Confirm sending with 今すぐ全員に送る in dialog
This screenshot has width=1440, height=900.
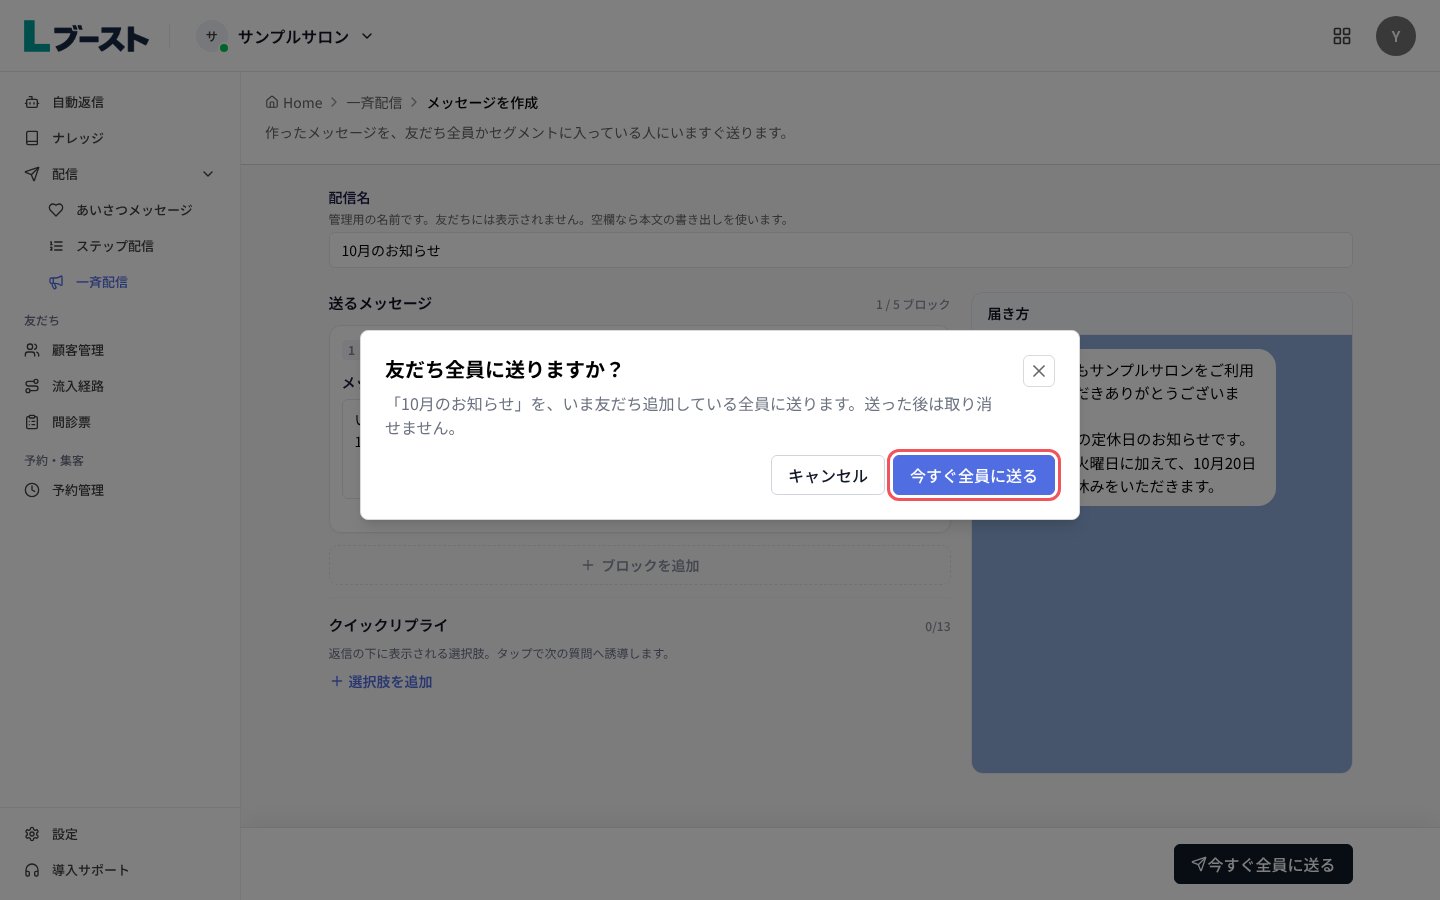973,475
